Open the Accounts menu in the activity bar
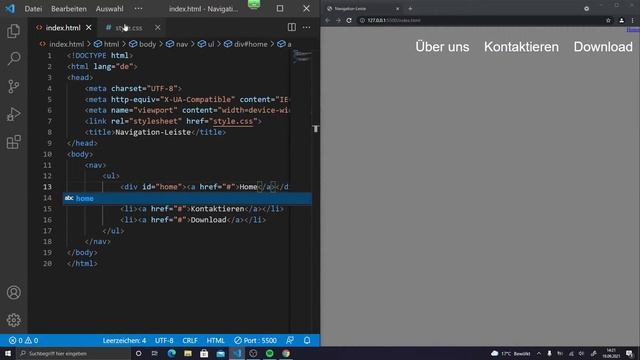The width and height of the screenshot is (640, 360). click(x=13, y=292)
